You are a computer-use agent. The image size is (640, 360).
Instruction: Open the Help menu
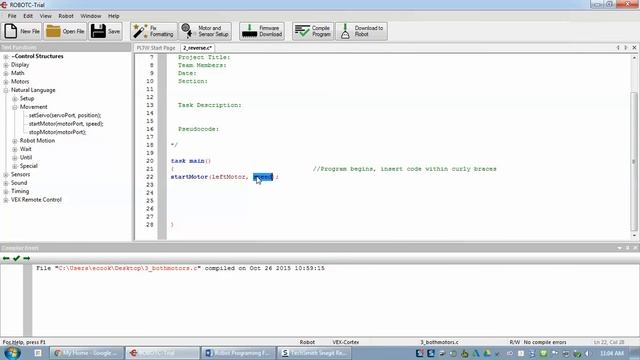113,16
